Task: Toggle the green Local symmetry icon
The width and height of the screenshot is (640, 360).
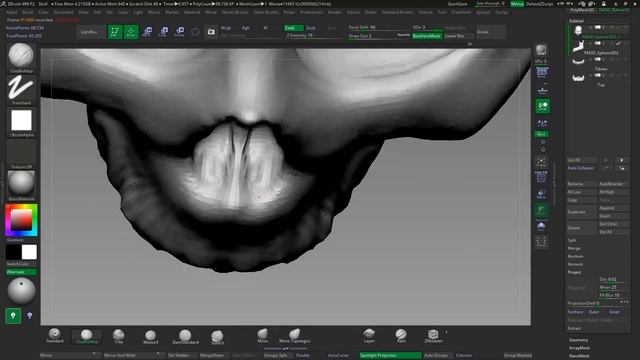Action: [542, 106]
